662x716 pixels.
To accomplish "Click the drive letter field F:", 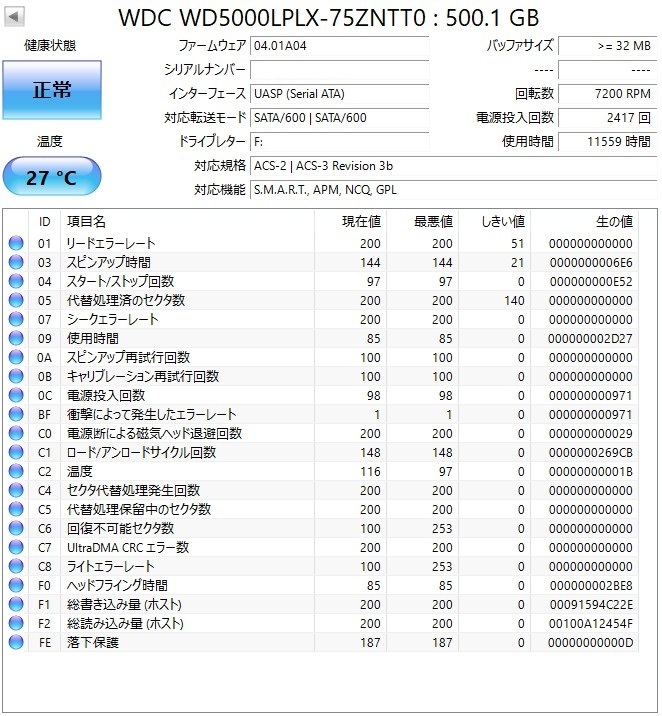I will click(340, 142).
